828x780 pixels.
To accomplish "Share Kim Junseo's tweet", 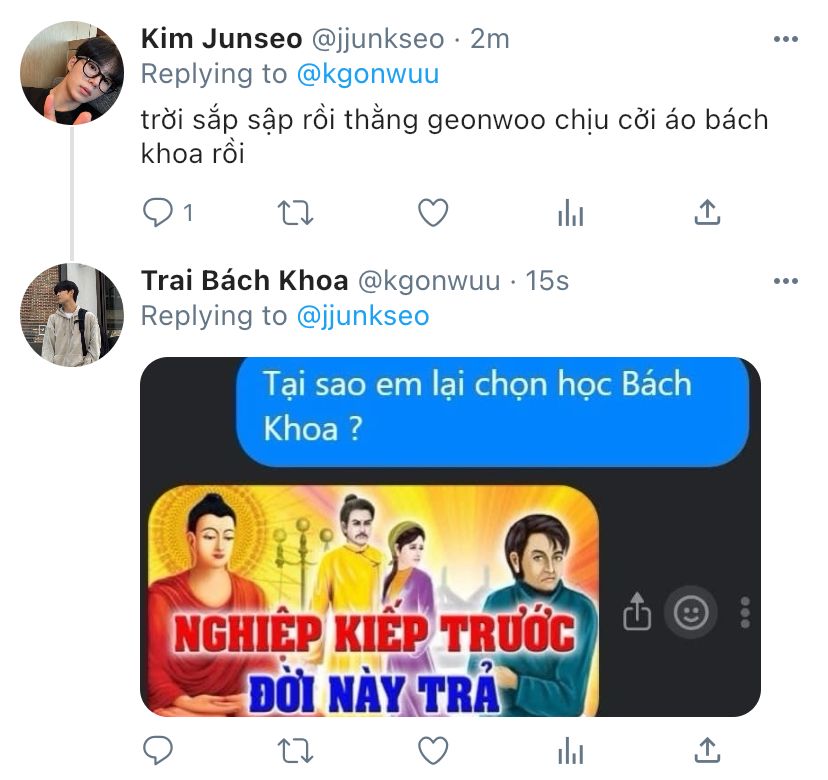I will point(707,212).
